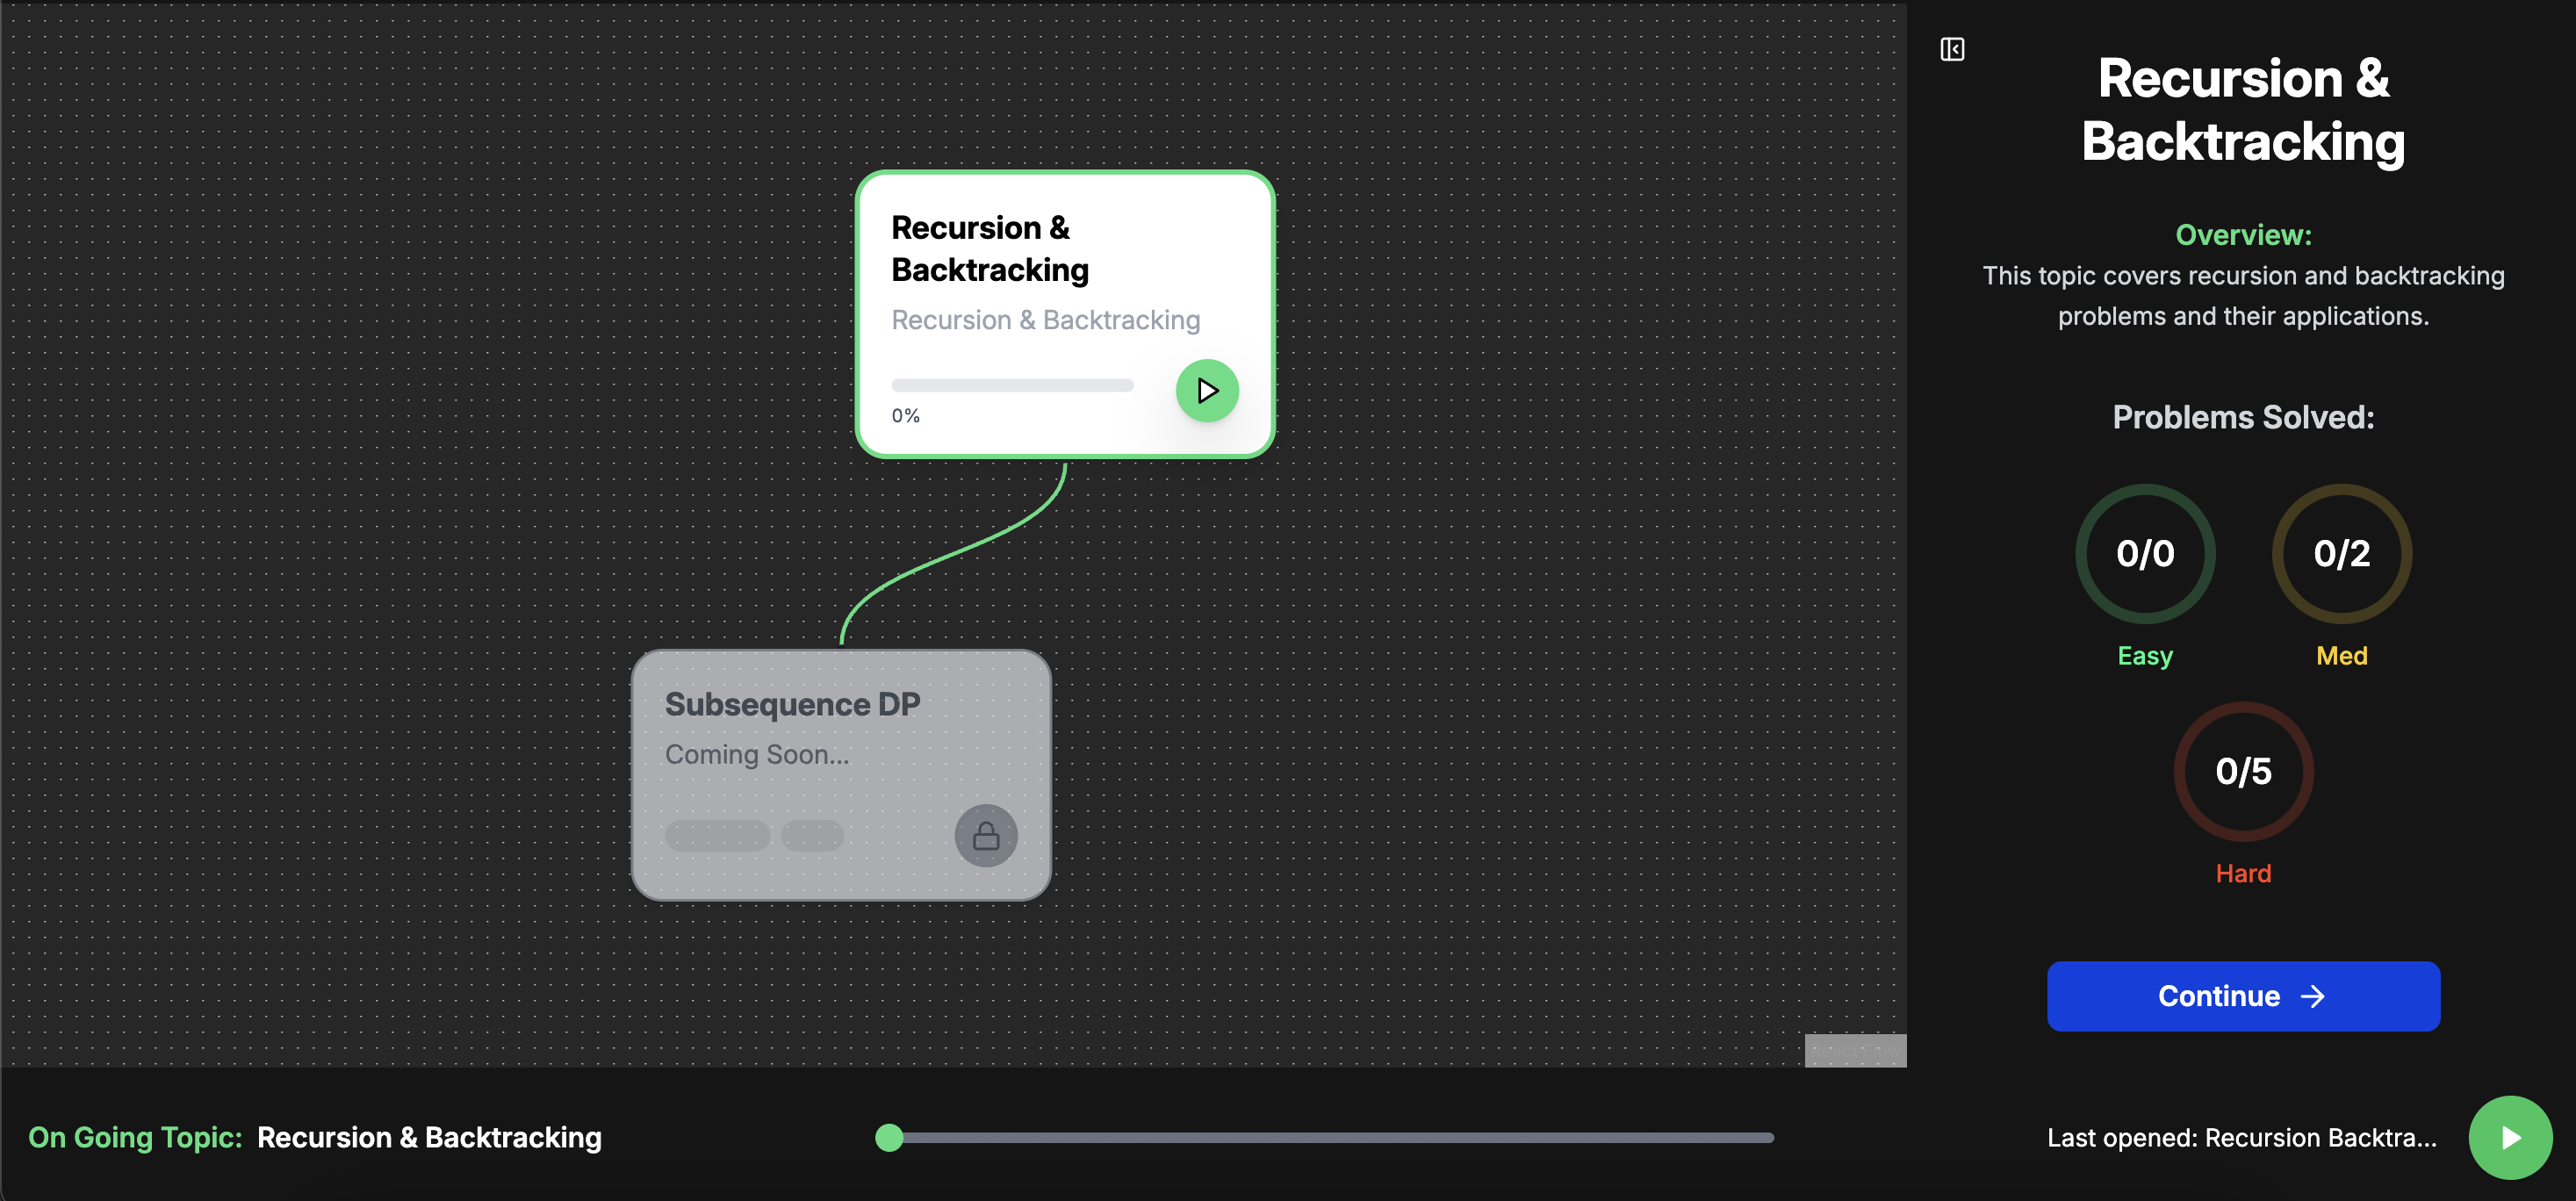Select the Easy progress ring showing 0/0
The image size is (2576, 1201).
point(2144,553)
